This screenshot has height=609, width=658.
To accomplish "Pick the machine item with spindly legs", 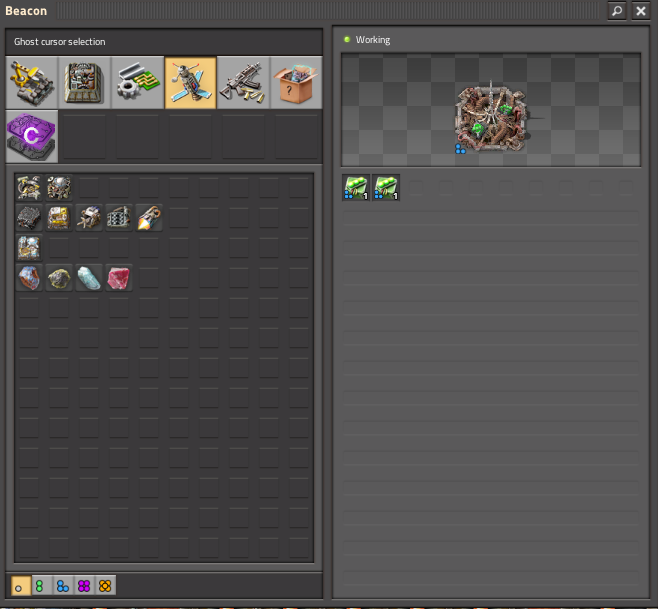I will [x=89, y=218].
